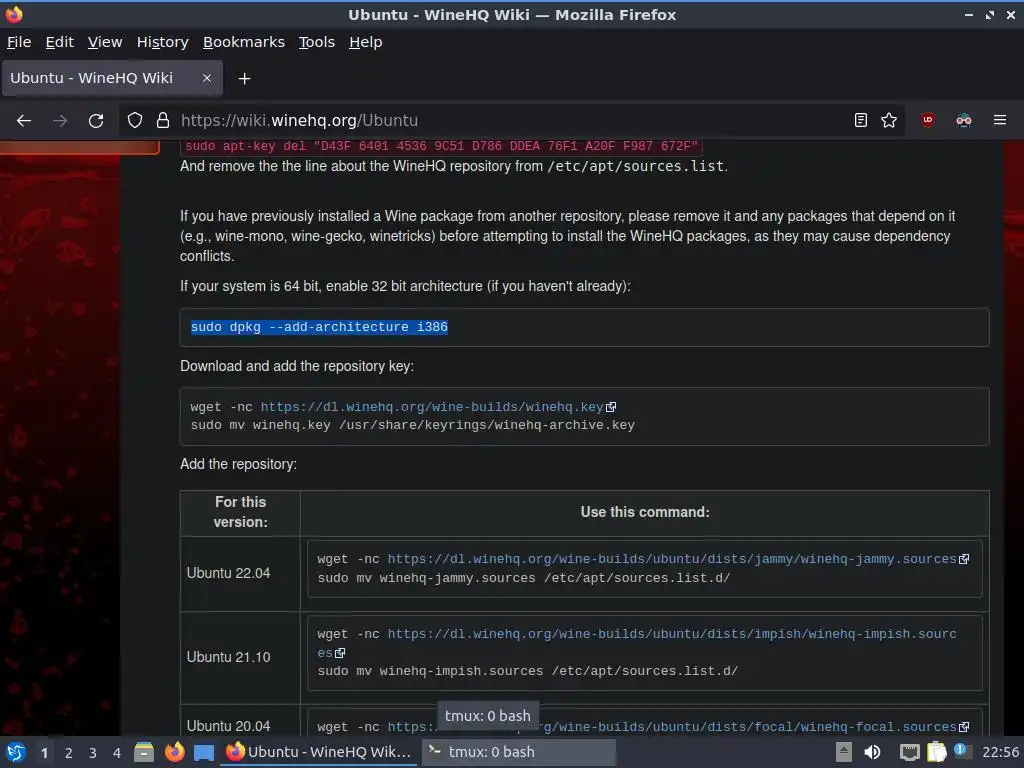Open the Tools menu
Viewport: 1024px width, 768px height.
[317, 42]
